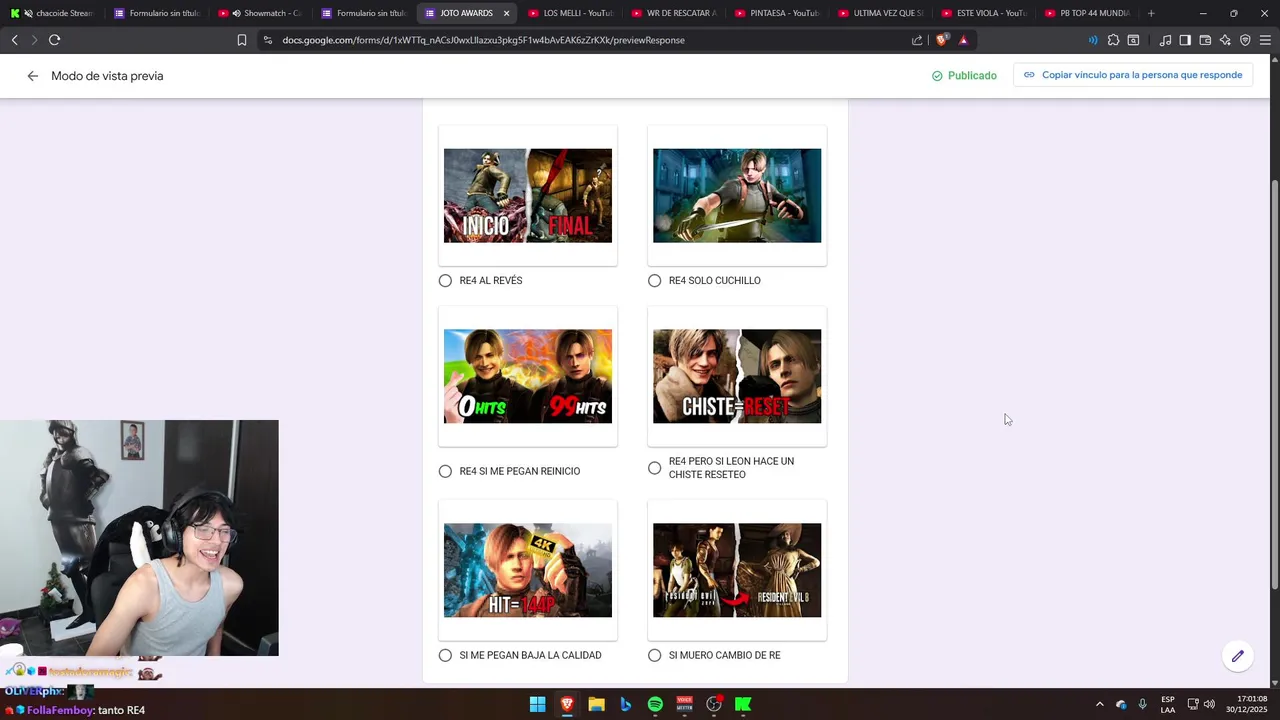The height and width of the screenshot is (720, 1280).
Task: Click the pencil edit form floating button
Action: pyautogui.click(x=1238, y=656)
